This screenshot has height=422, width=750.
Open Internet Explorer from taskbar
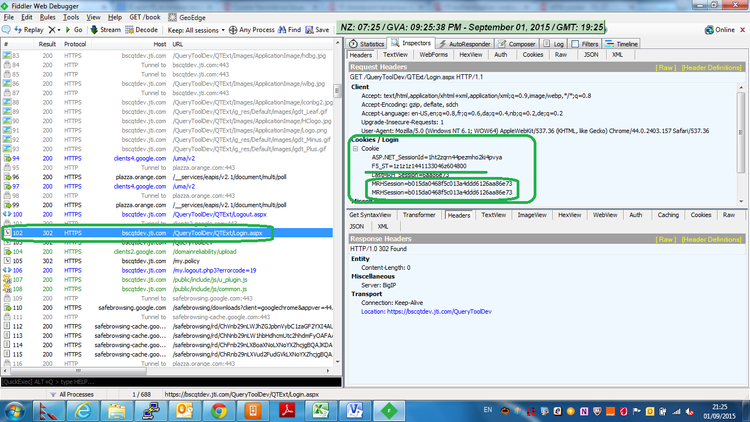point(83,411)
